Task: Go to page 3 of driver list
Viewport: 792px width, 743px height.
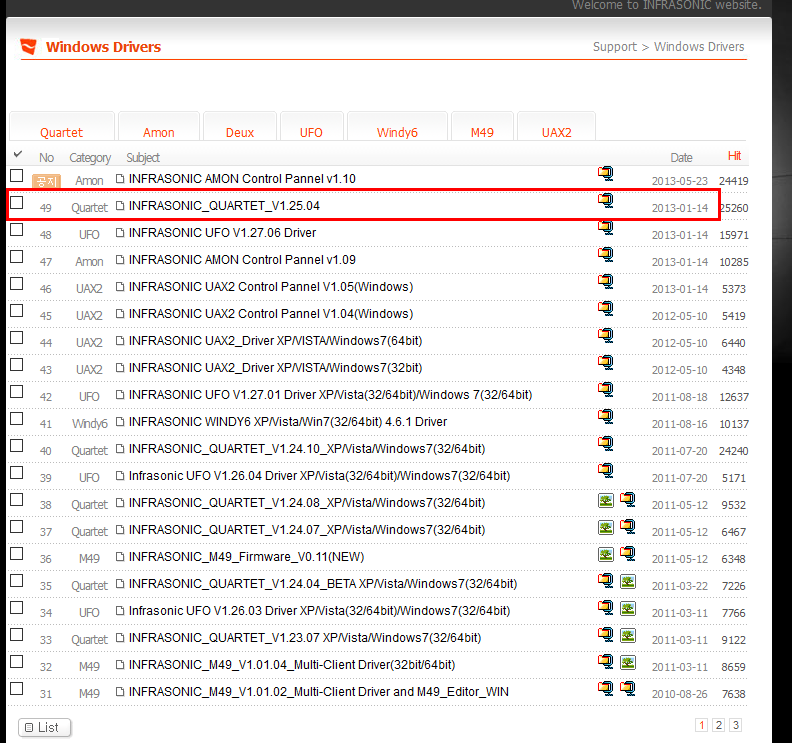Action: tap(736, 725)
